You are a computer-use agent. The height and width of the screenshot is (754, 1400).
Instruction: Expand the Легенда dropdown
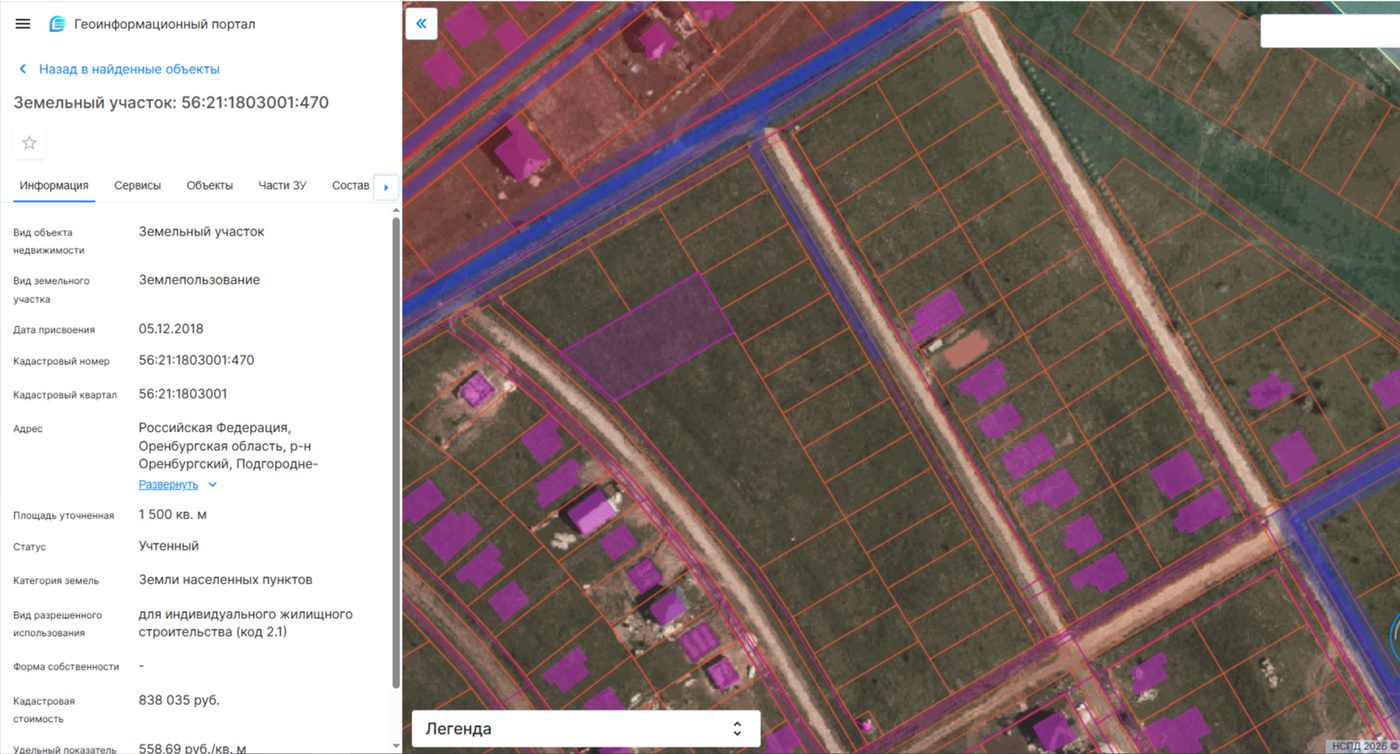click(586, 728)
